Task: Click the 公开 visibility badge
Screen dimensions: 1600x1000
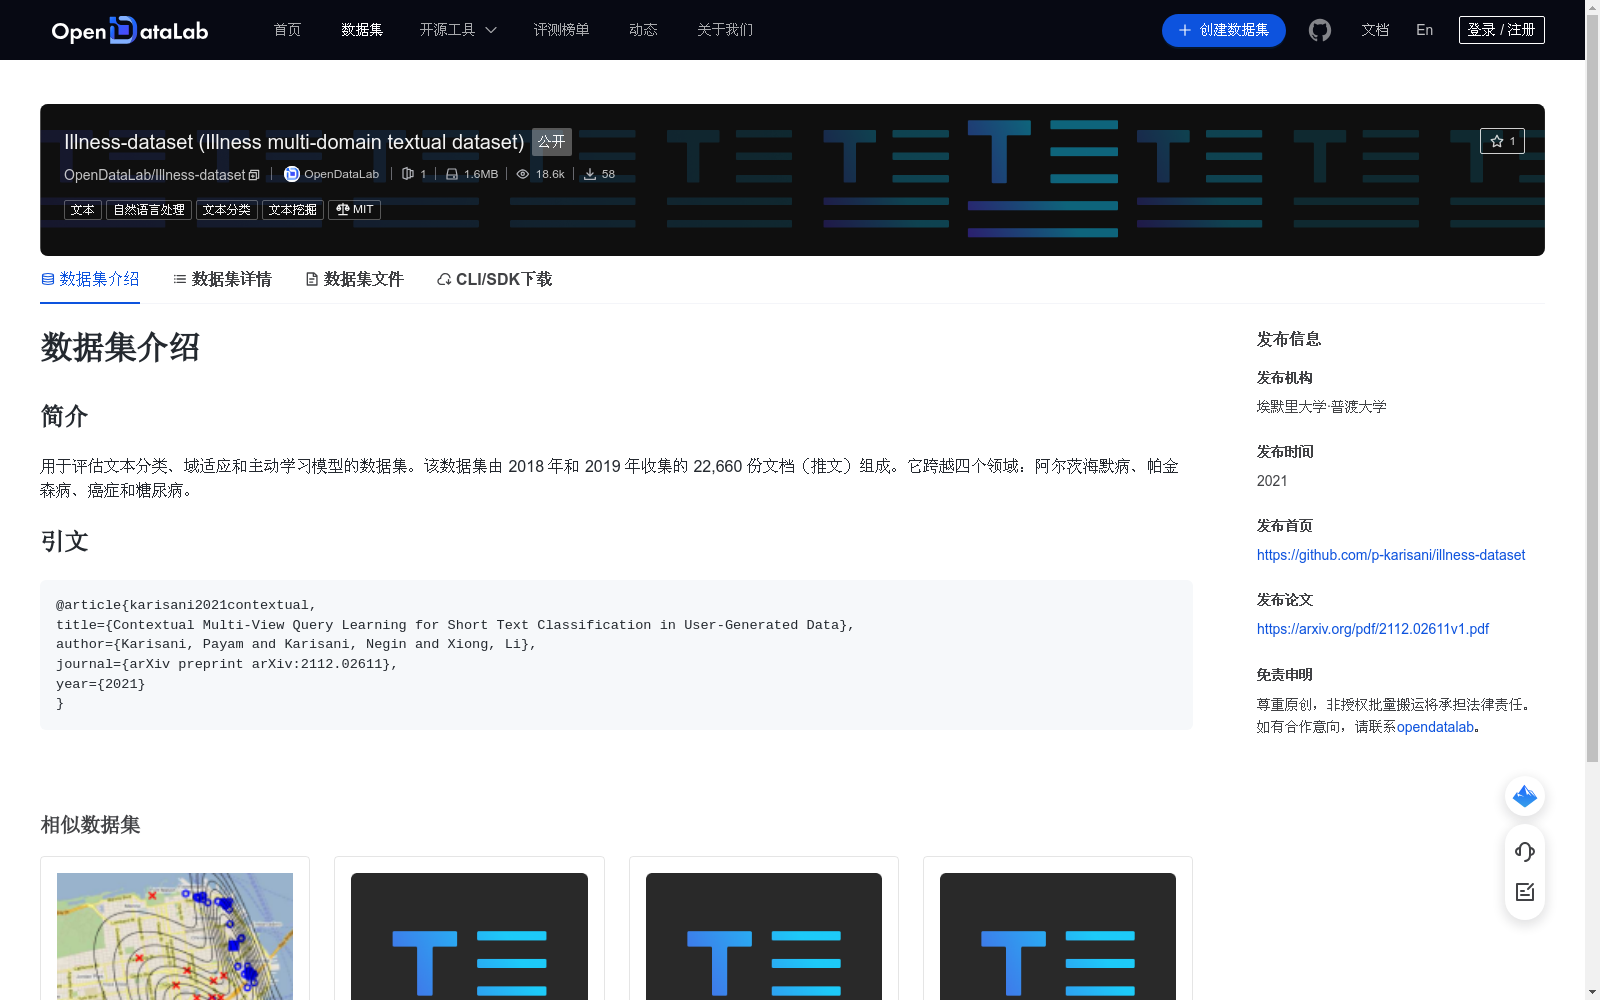Action: click(x=551, y=142)
